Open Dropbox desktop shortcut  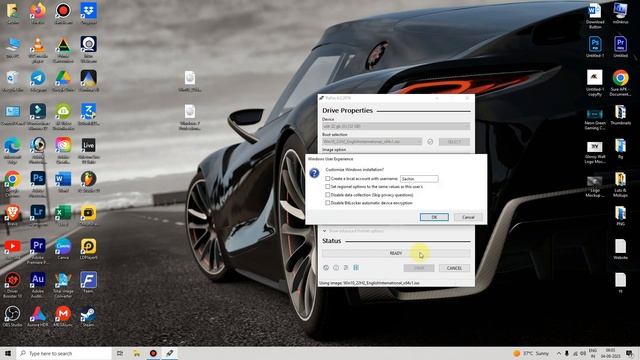pos(89,13)
